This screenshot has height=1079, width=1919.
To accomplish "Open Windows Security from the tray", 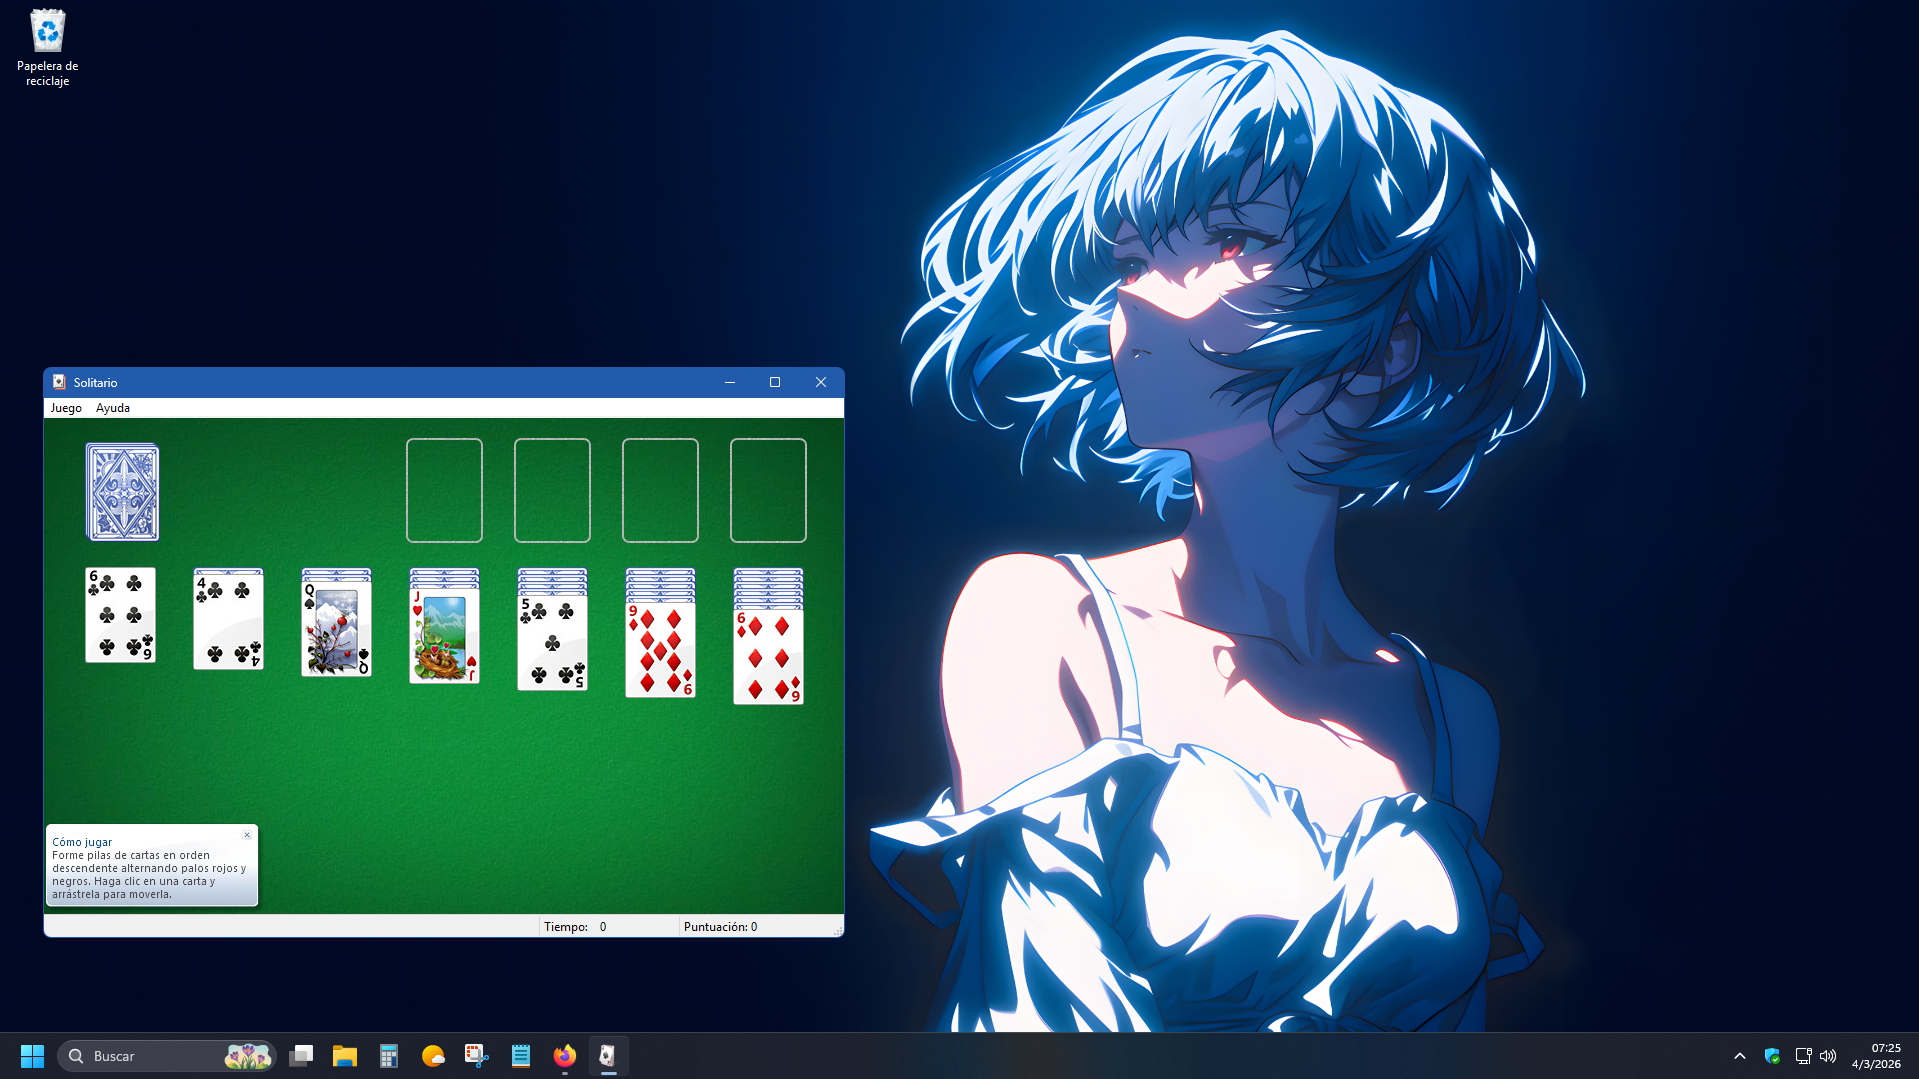I will tap(1772, 1056).
